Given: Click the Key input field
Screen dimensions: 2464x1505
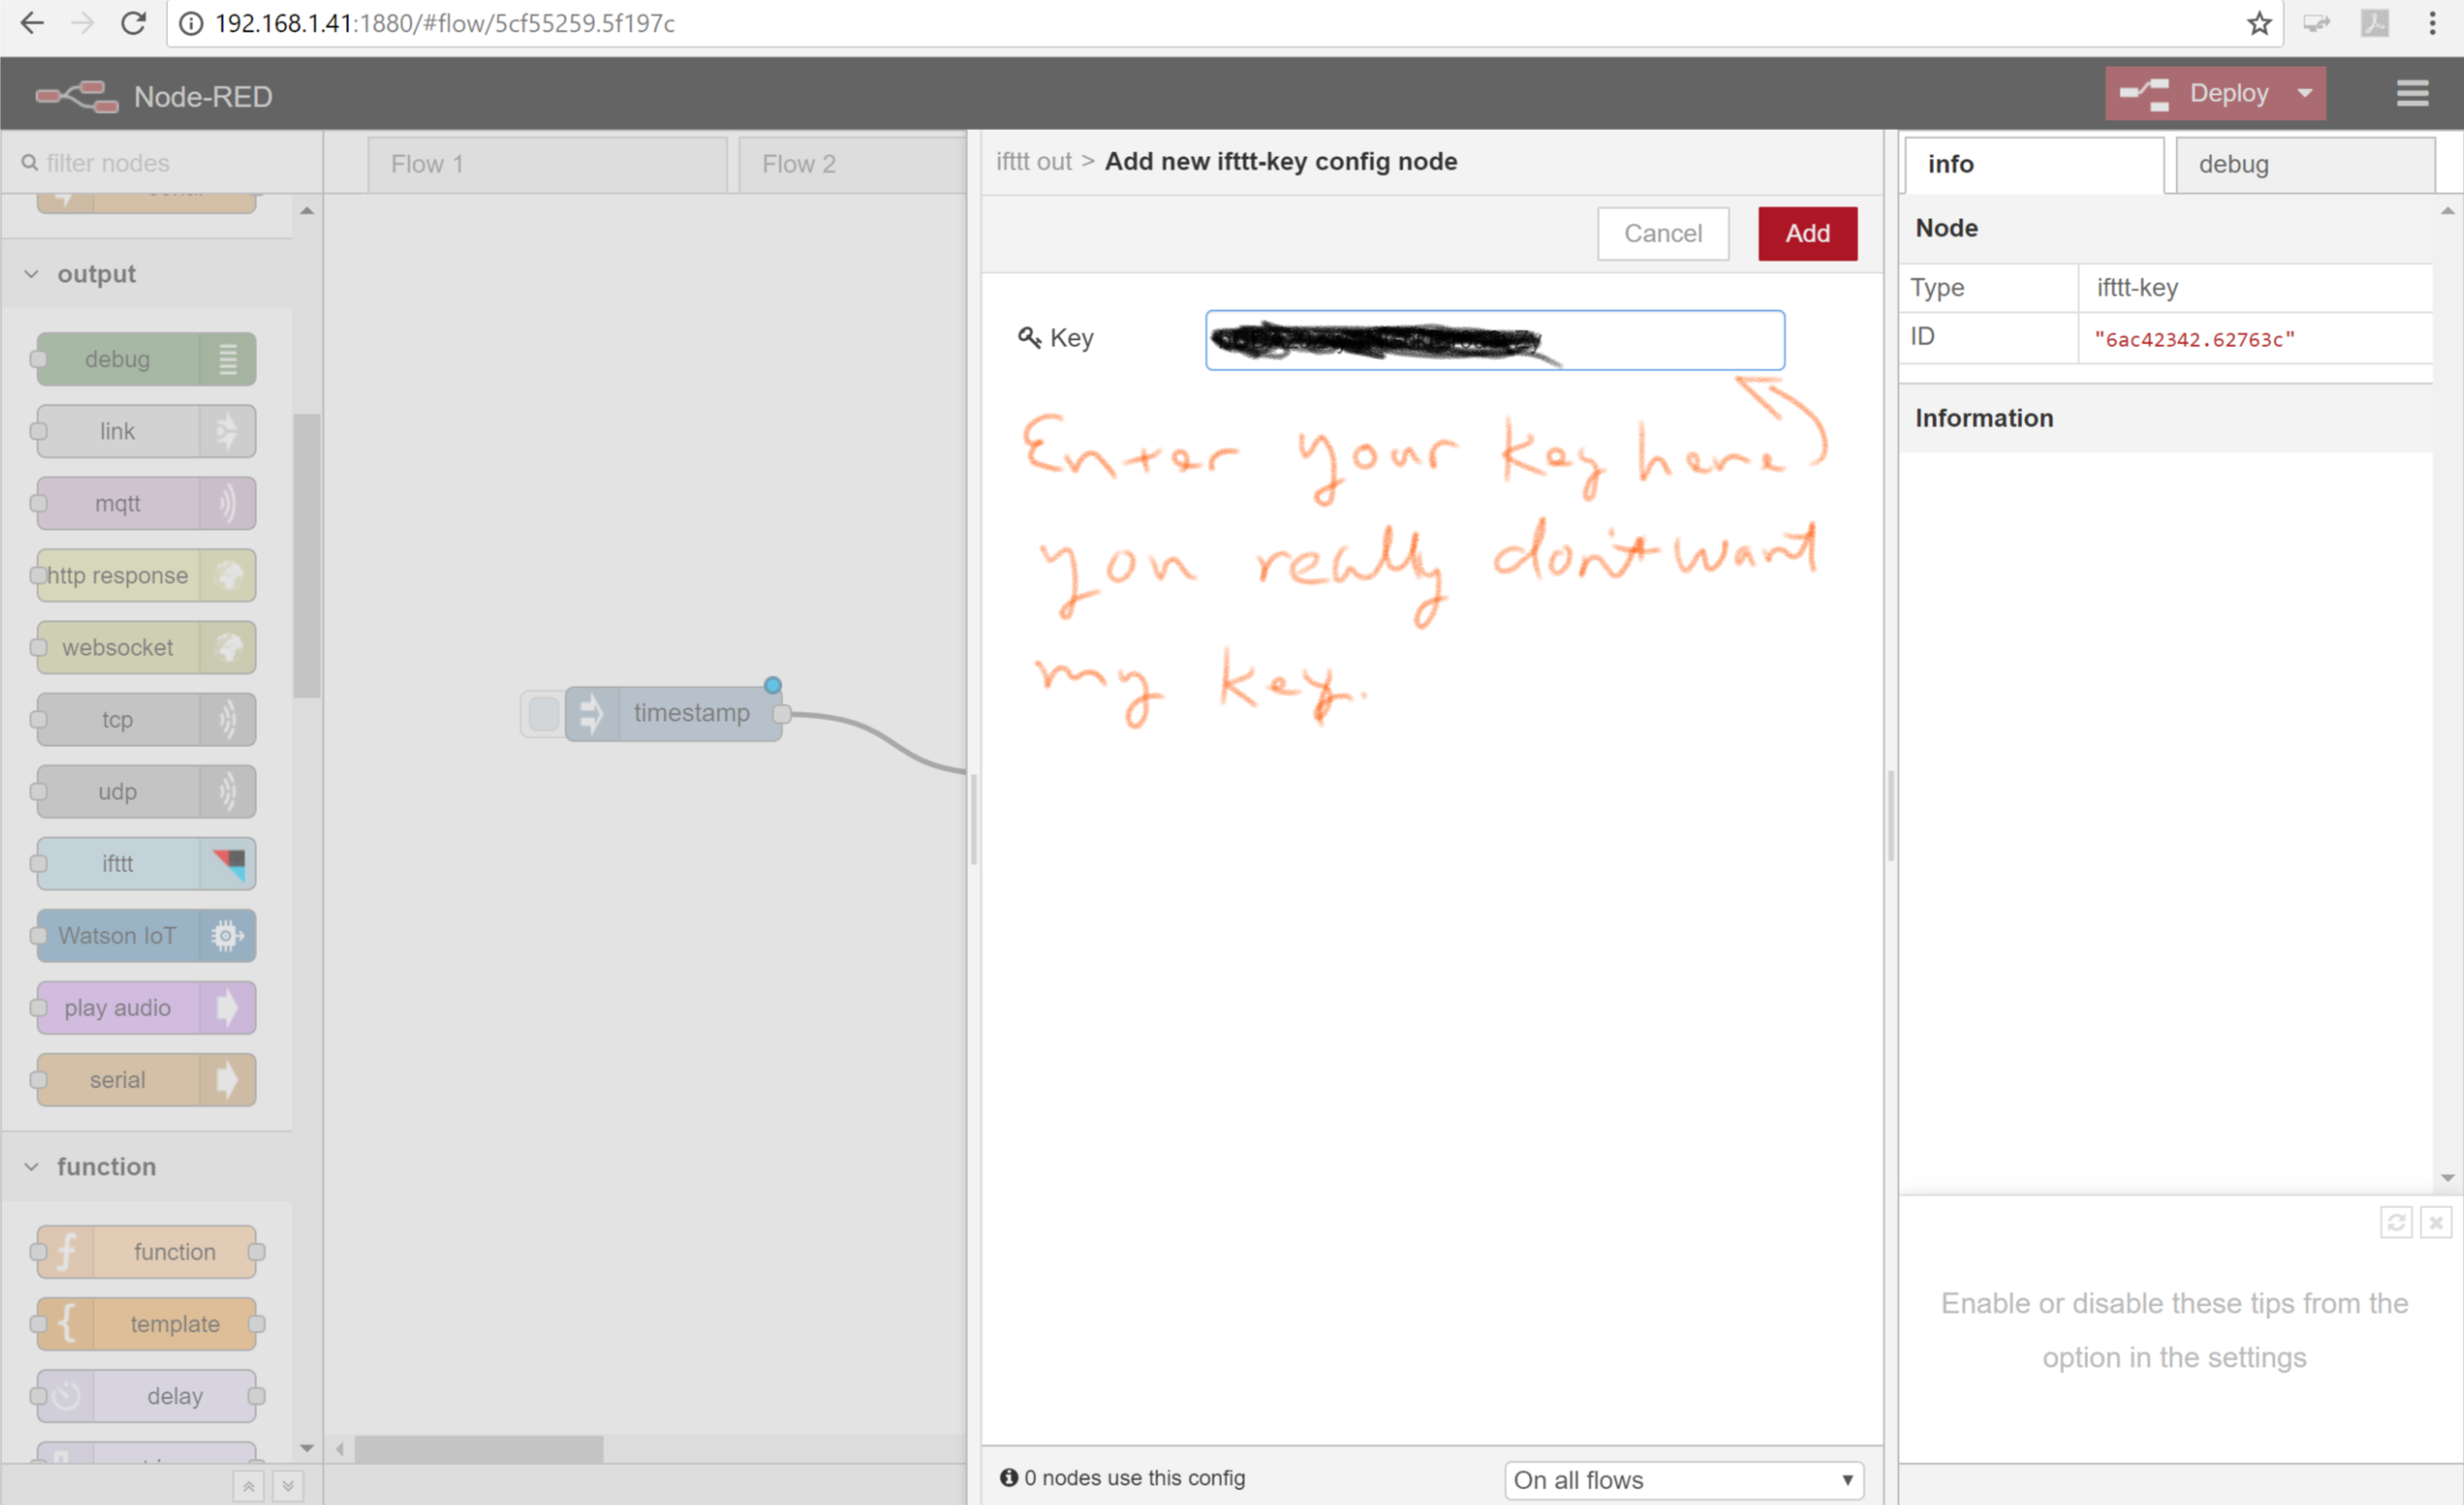Looking at the screenshot, I should click(x=1494, y=340).
